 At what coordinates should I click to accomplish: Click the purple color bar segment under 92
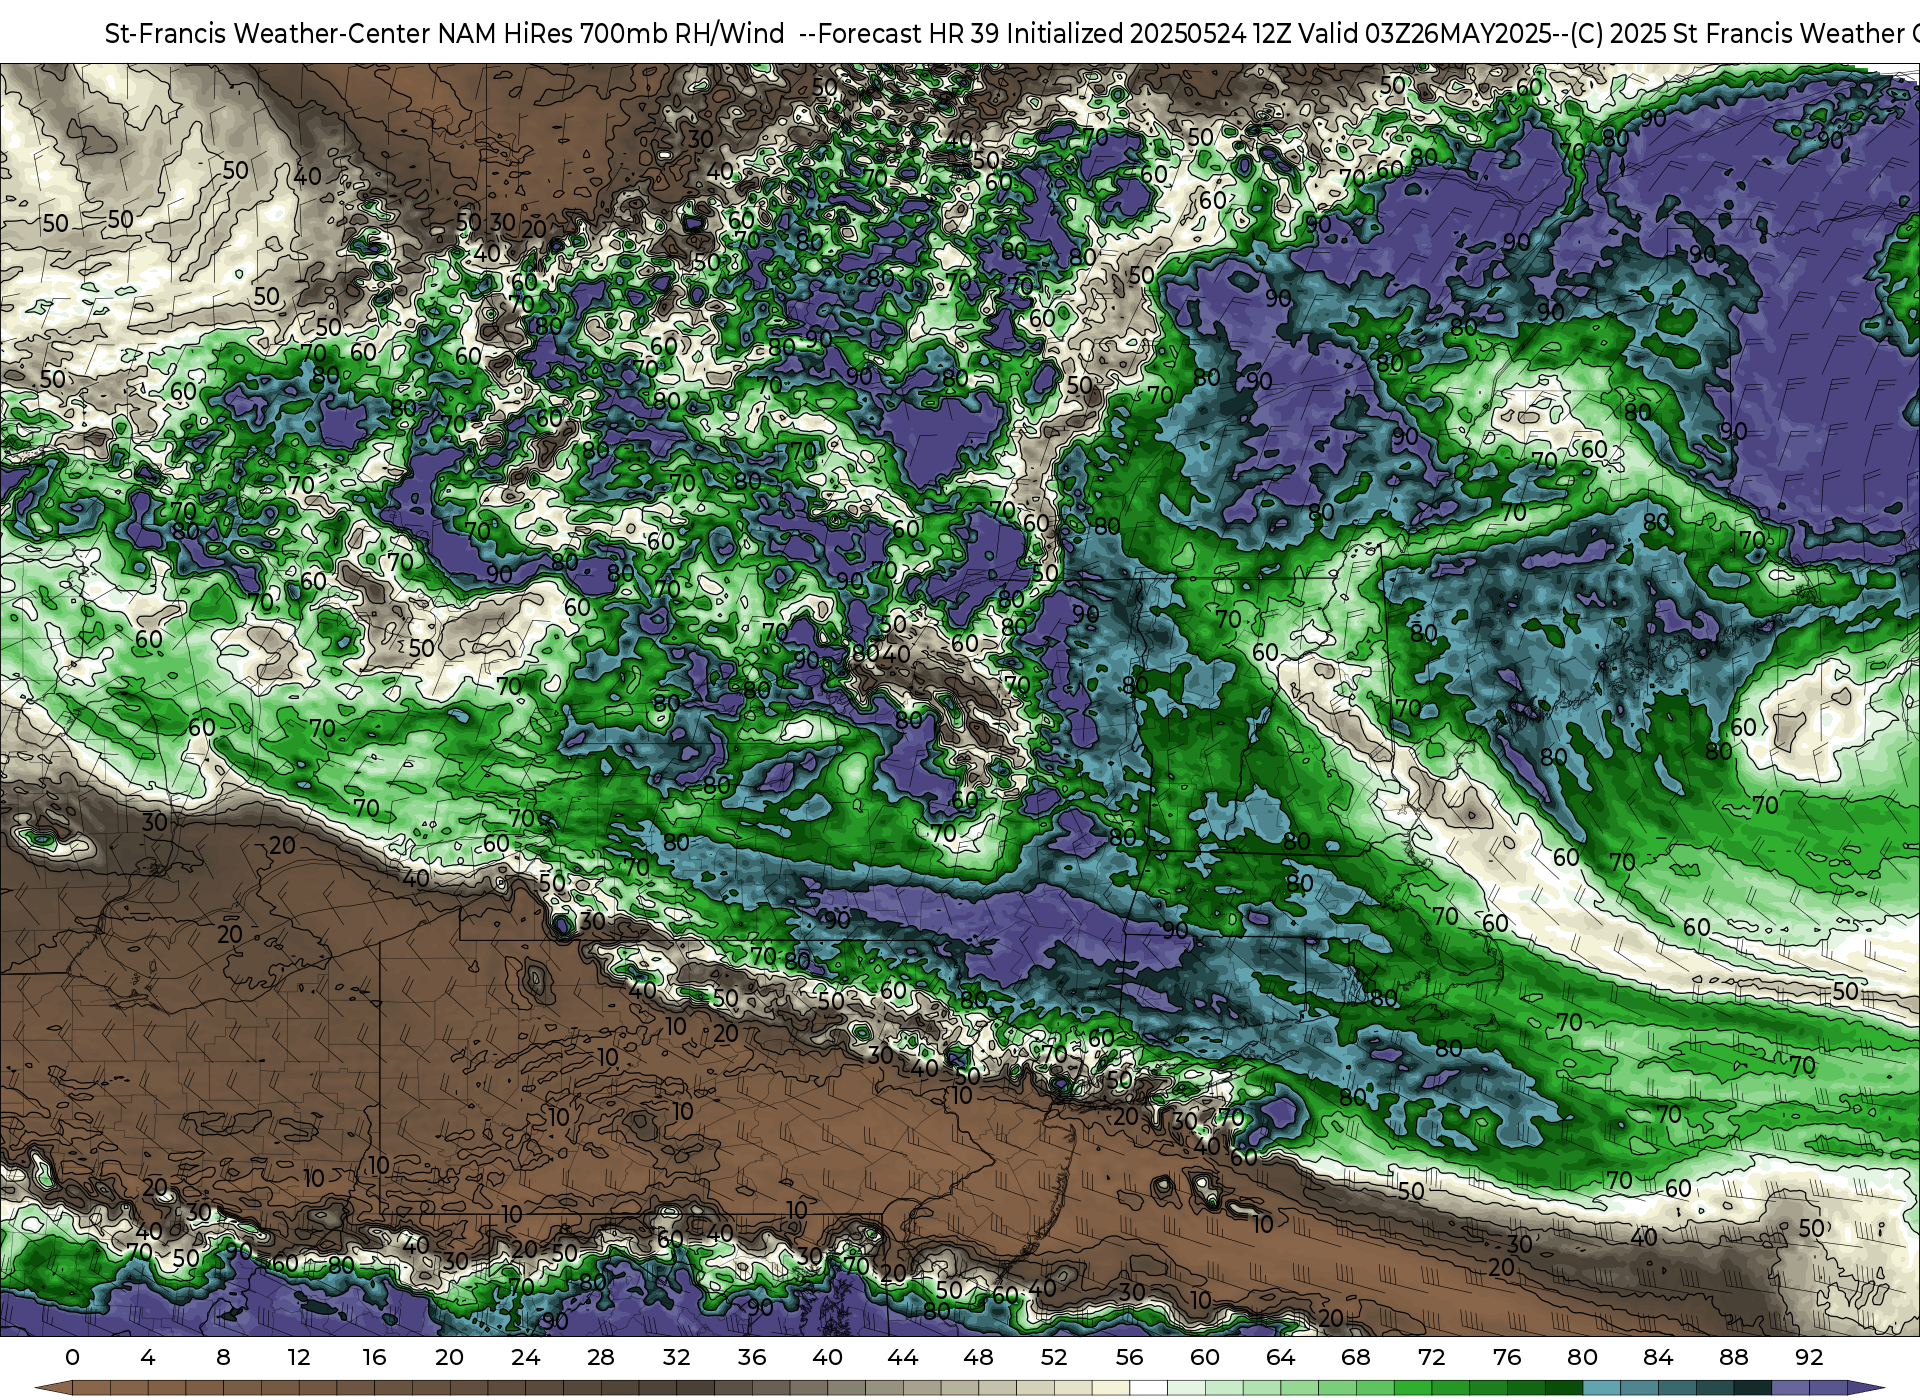click(1828, 1388)
